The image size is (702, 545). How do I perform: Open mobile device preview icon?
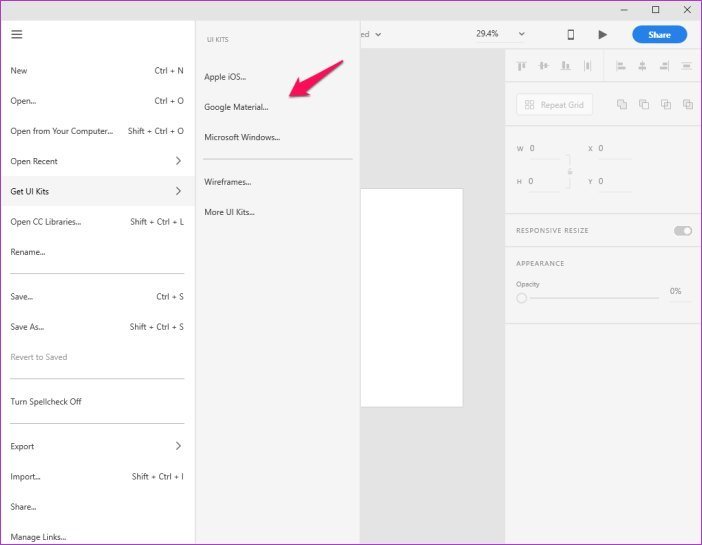pyautogui.click(x=571, y=34)
